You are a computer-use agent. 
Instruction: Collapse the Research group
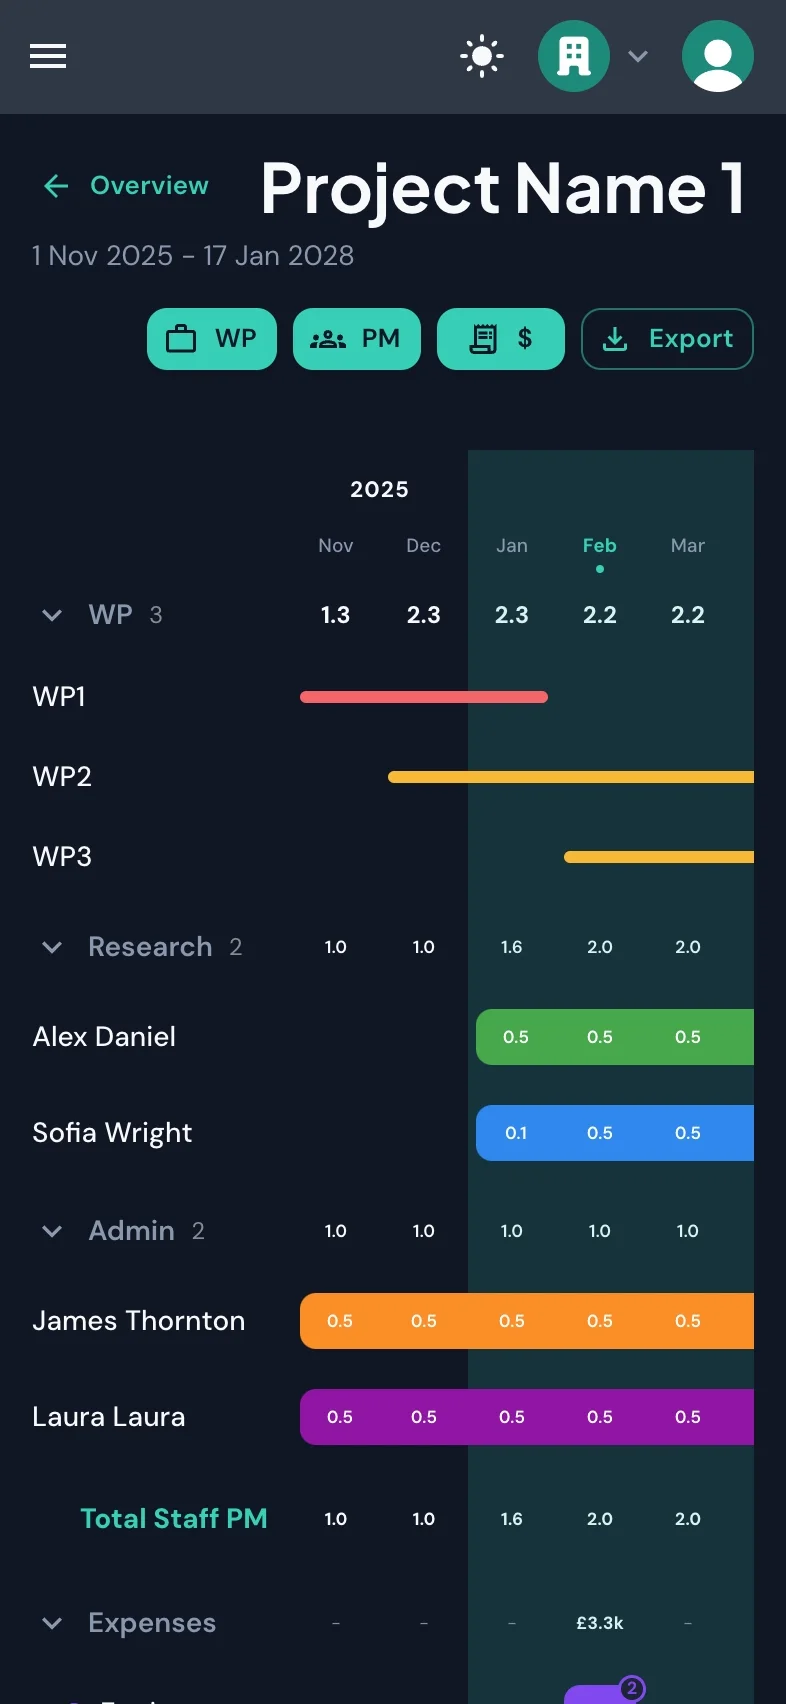(52, 947)
